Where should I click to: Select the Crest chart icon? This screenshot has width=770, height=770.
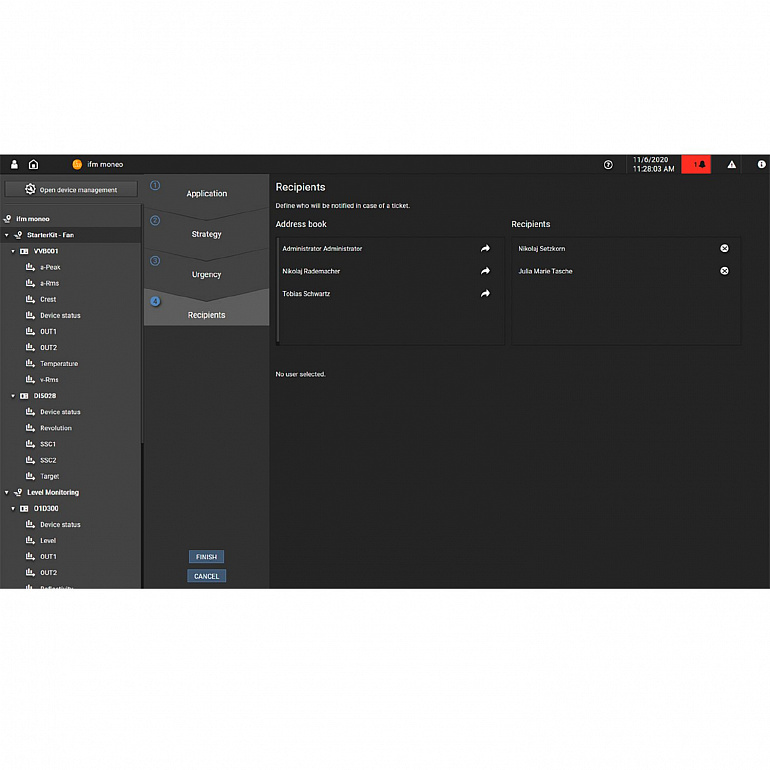click(30, 299)
